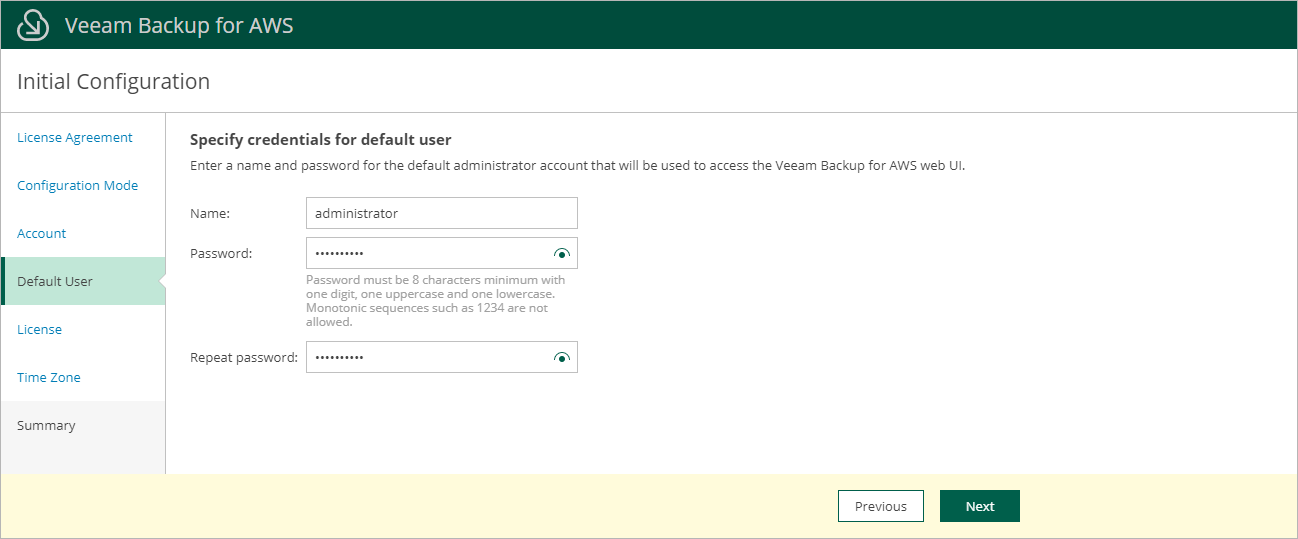Screen dimensions: 1298x539
Task: Reveal the Repeat password field characters
Action: pos(561,358)
